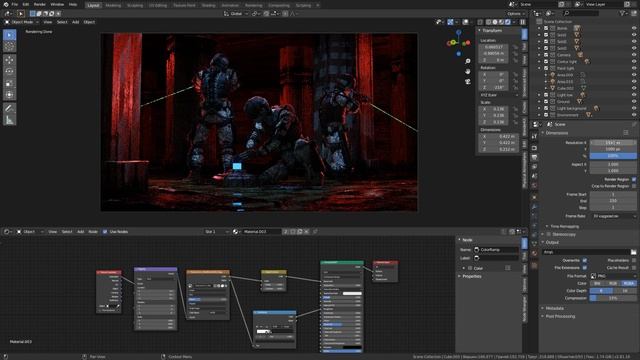The width and height of the screenshot is (640, 360).
Task: Select the Move tool
Action: (x=9, y=60)
